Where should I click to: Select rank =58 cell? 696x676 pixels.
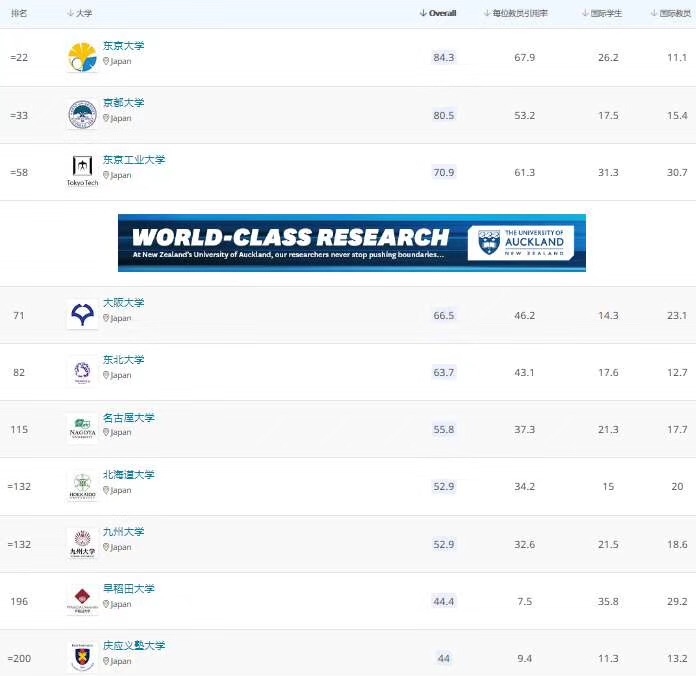click(x=19, y=172)
